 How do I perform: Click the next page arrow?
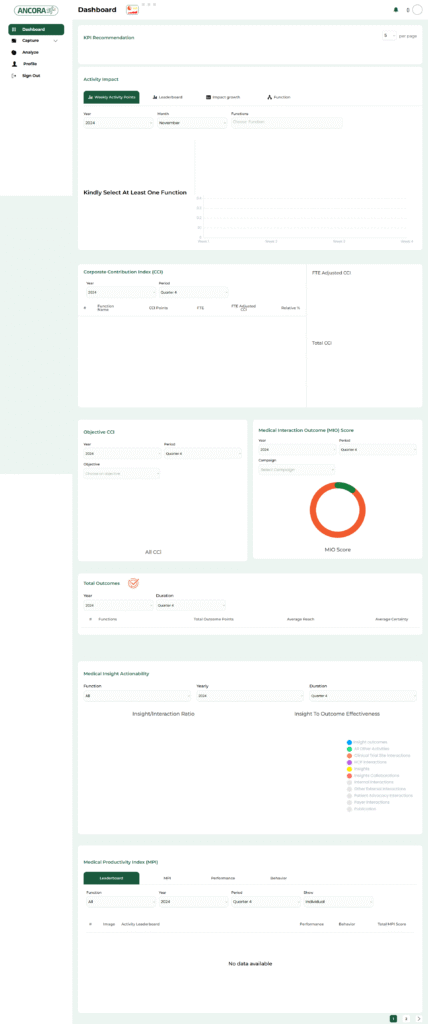[x=418, y=1018]
